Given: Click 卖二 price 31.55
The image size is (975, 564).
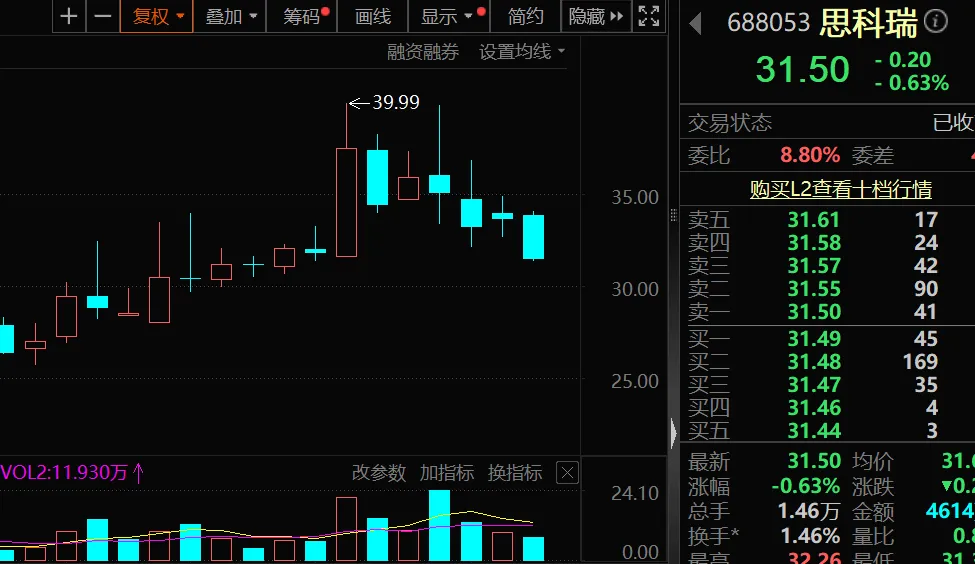Looking at the screenshot, I should pyautogui.click(x=814, y=289).
